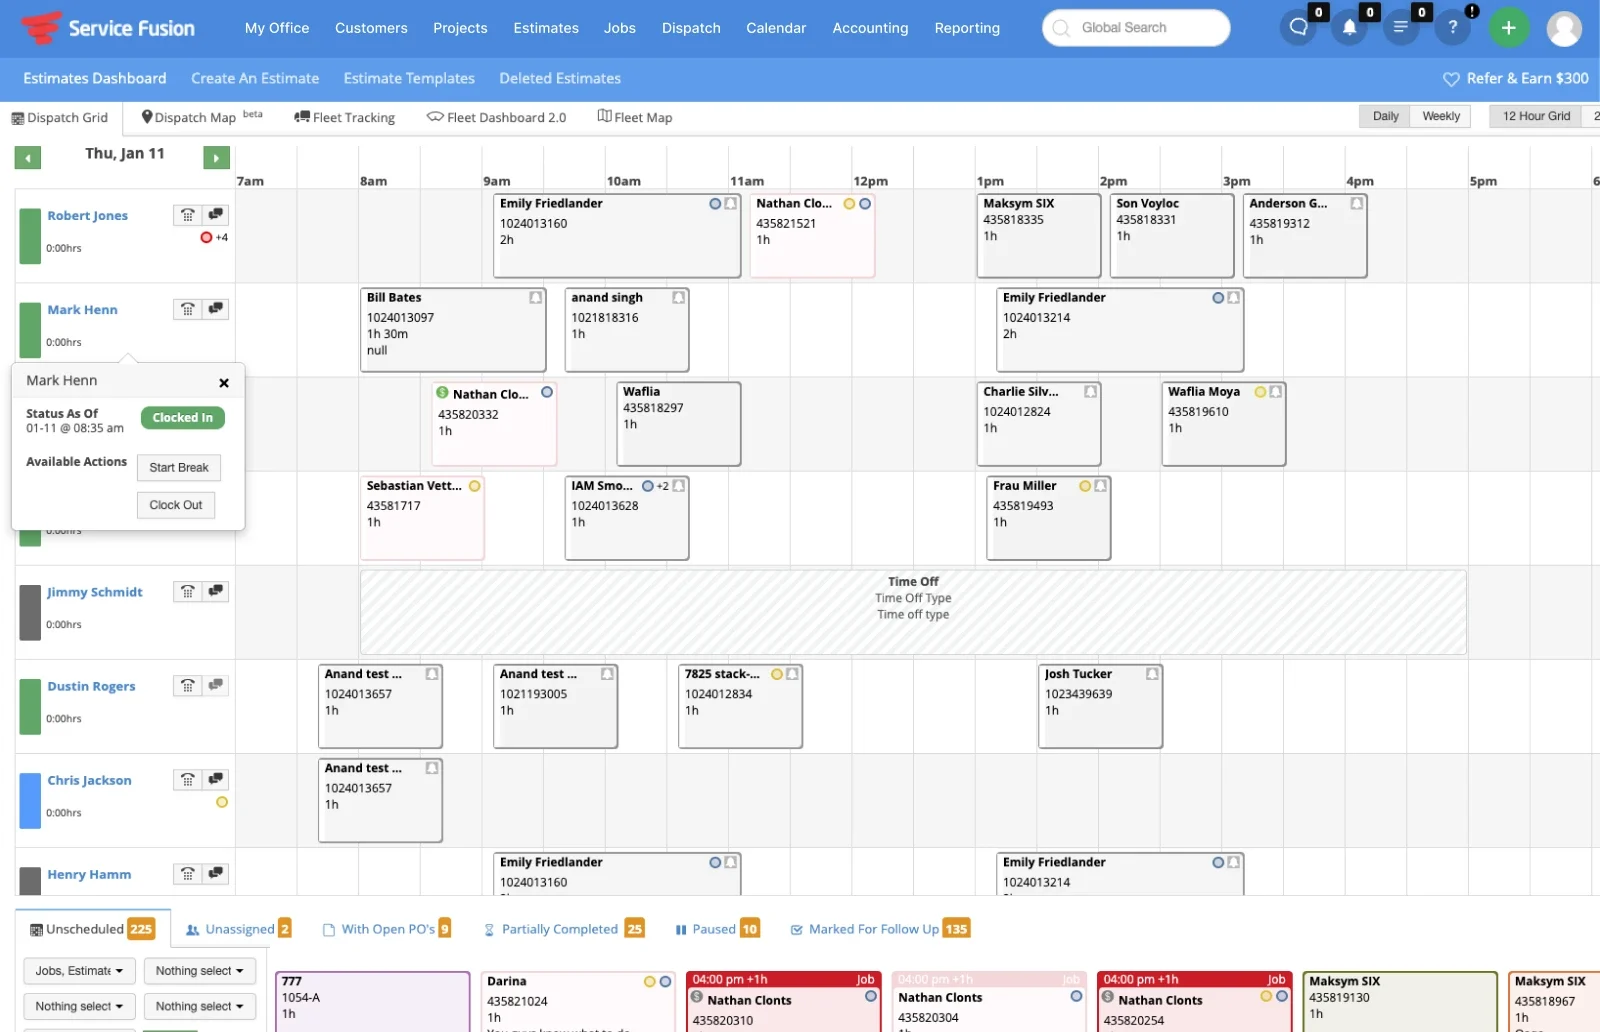Switch to the Dispatch Map tab
This screenshot has width=1600, height=1032.
[x=190, y=118]
